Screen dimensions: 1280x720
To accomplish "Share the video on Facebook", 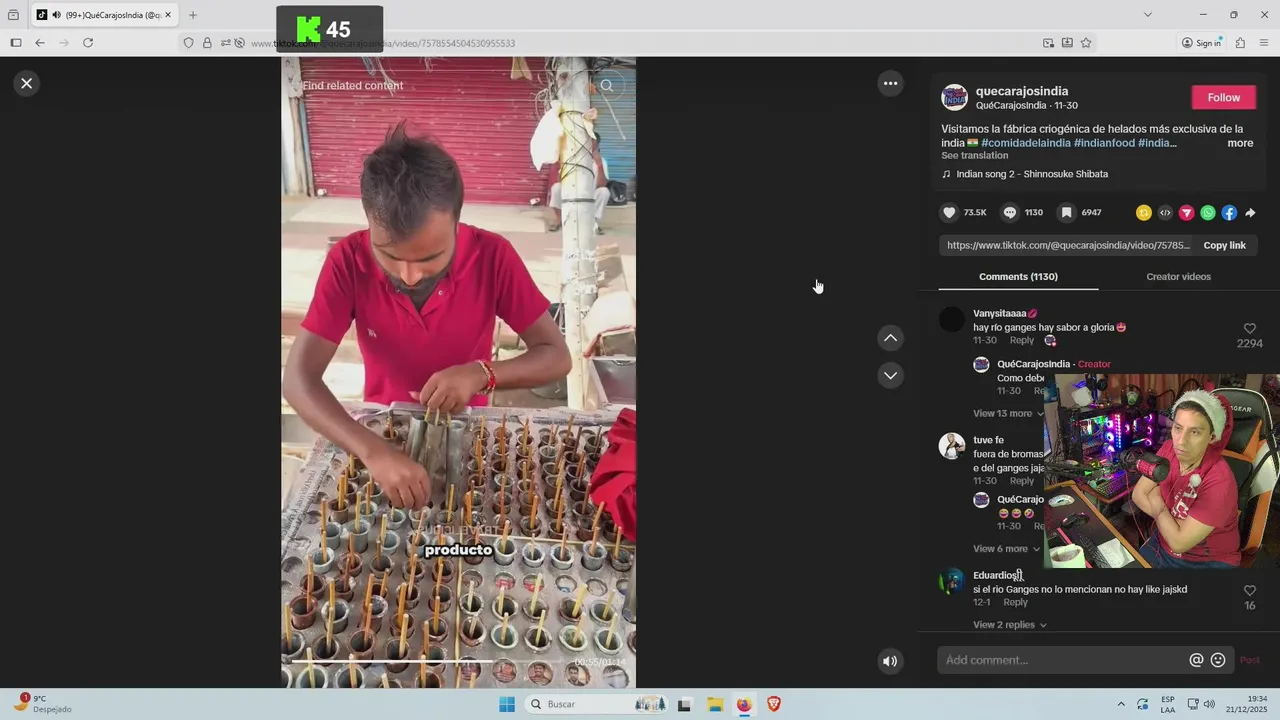I will coord(1229,213).
